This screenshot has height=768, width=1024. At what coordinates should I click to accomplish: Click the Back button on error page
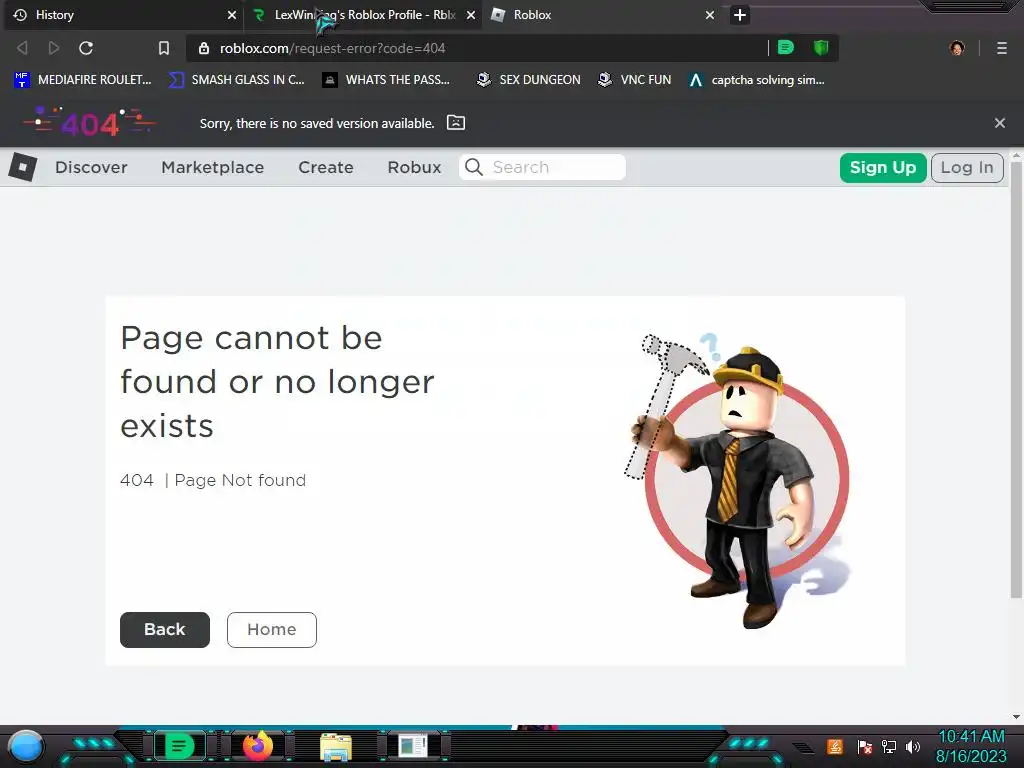pyautogui.click(x=165, y=630)
